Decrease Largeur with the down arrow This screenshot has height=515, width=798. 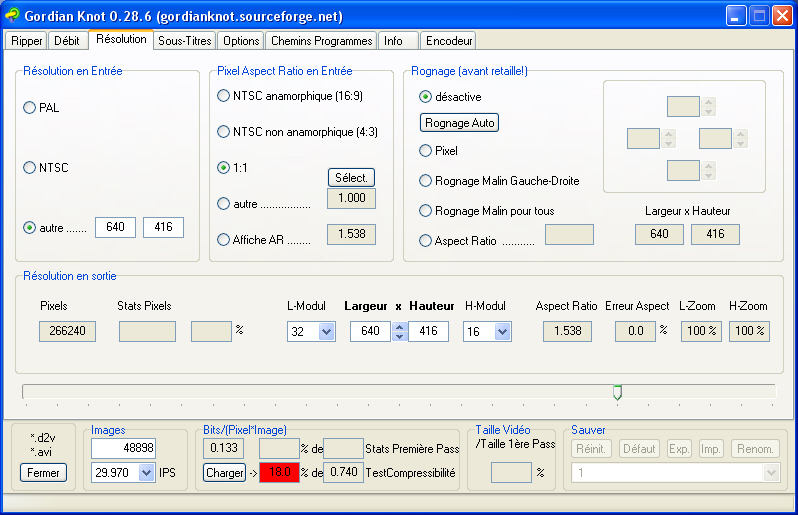tap(400, 336)
